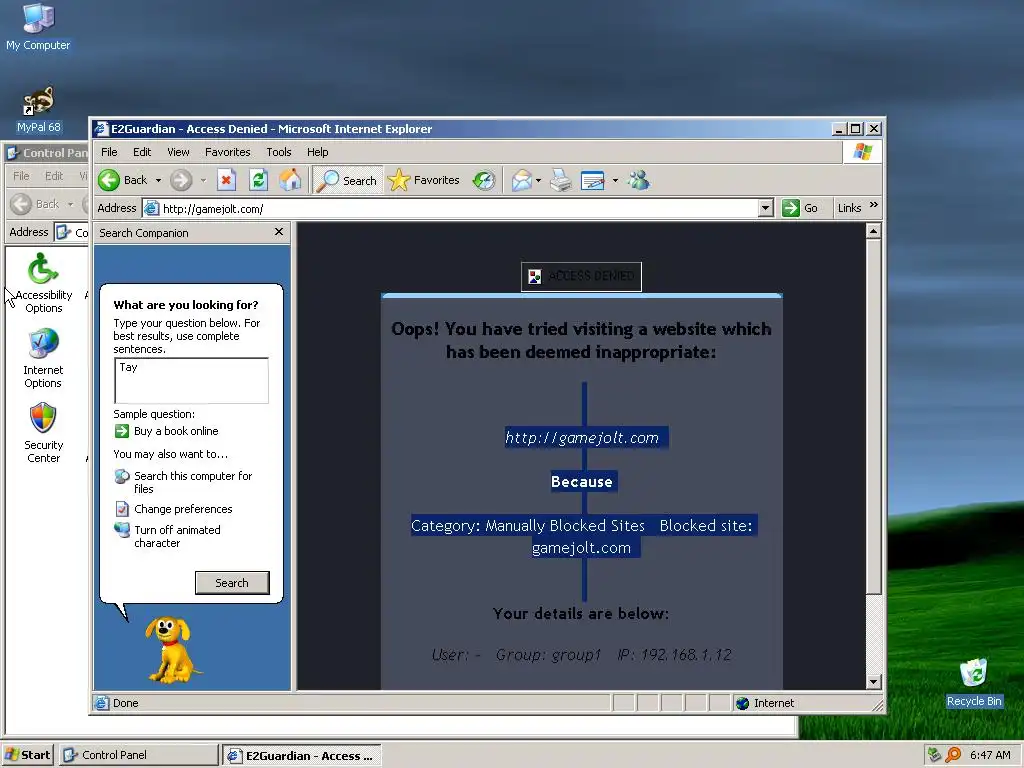Open the File menu in Control Panel window
Viewport: 1024px width, 768px height.
[21, 176]
